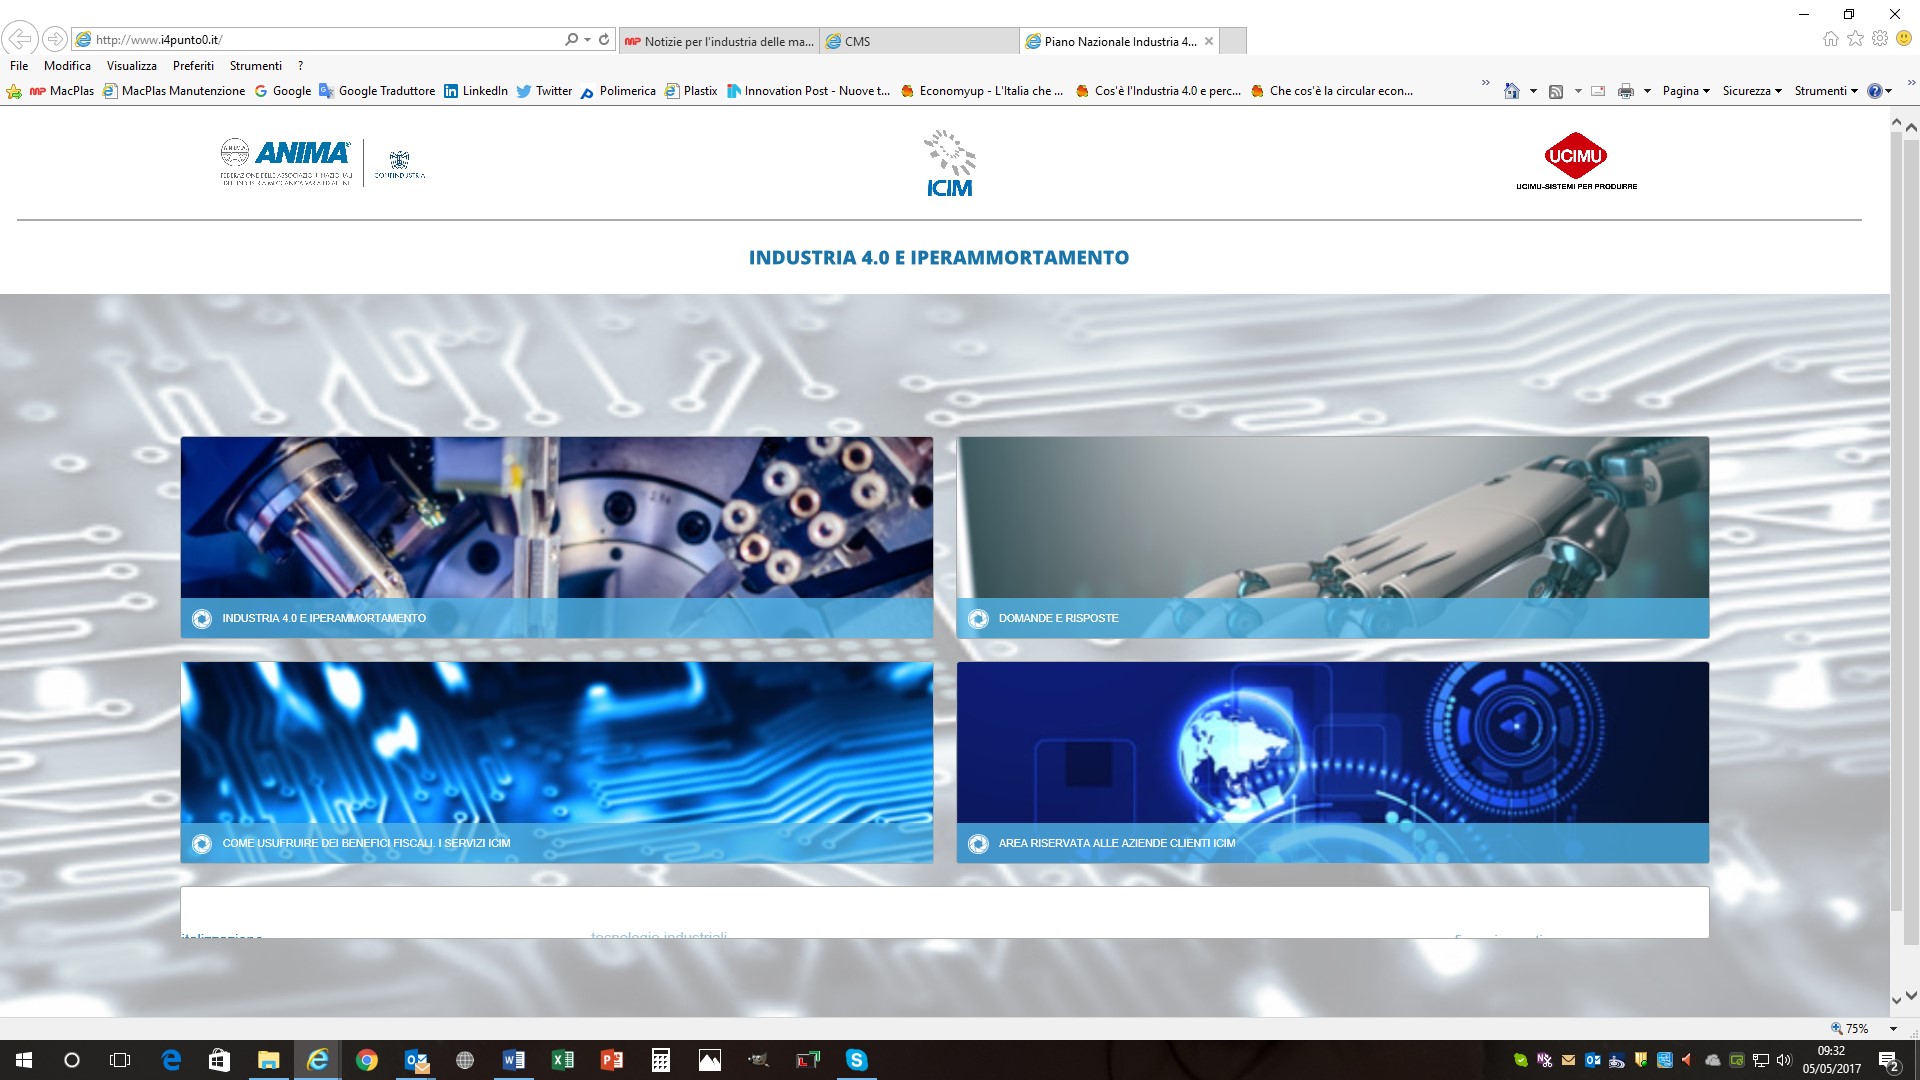Open the MacPlas Manutenzione favorite
This screenshot has width=1920, height=1080.
[x=175, y=91]
